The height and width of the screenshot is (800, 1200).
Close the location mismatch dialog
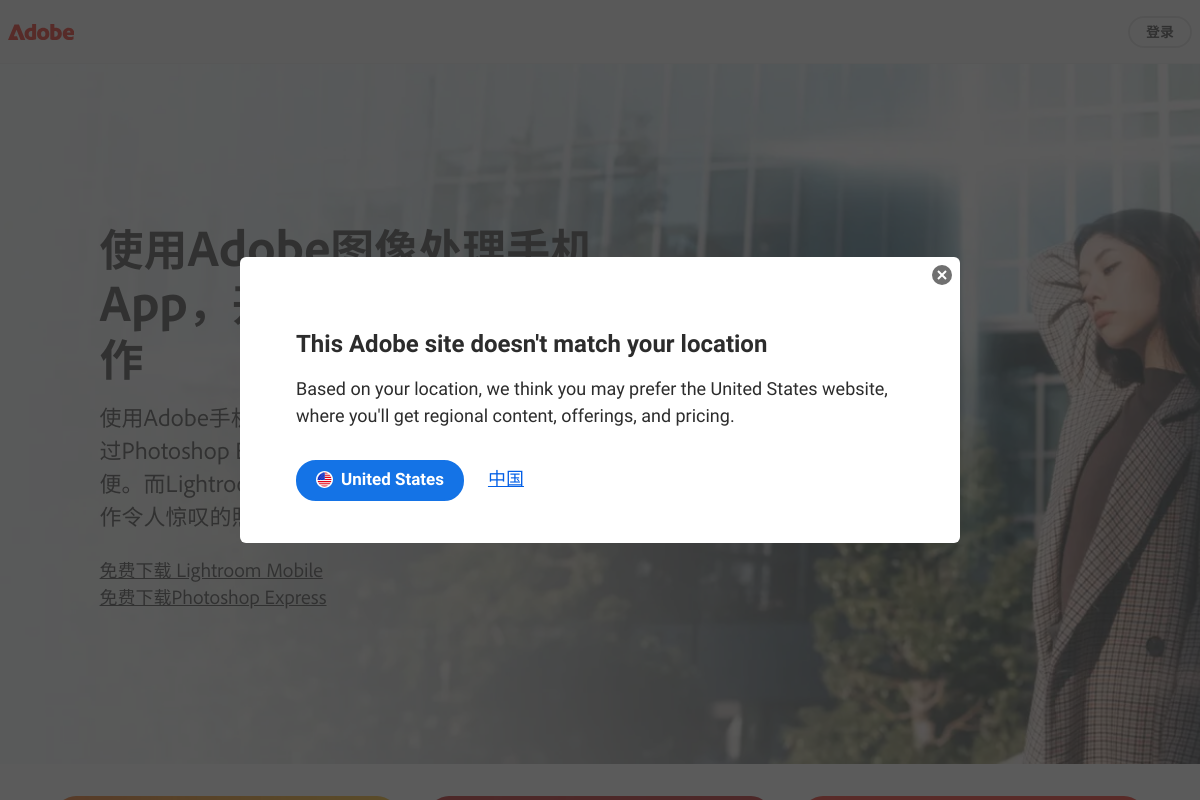(x=942, y=275)
